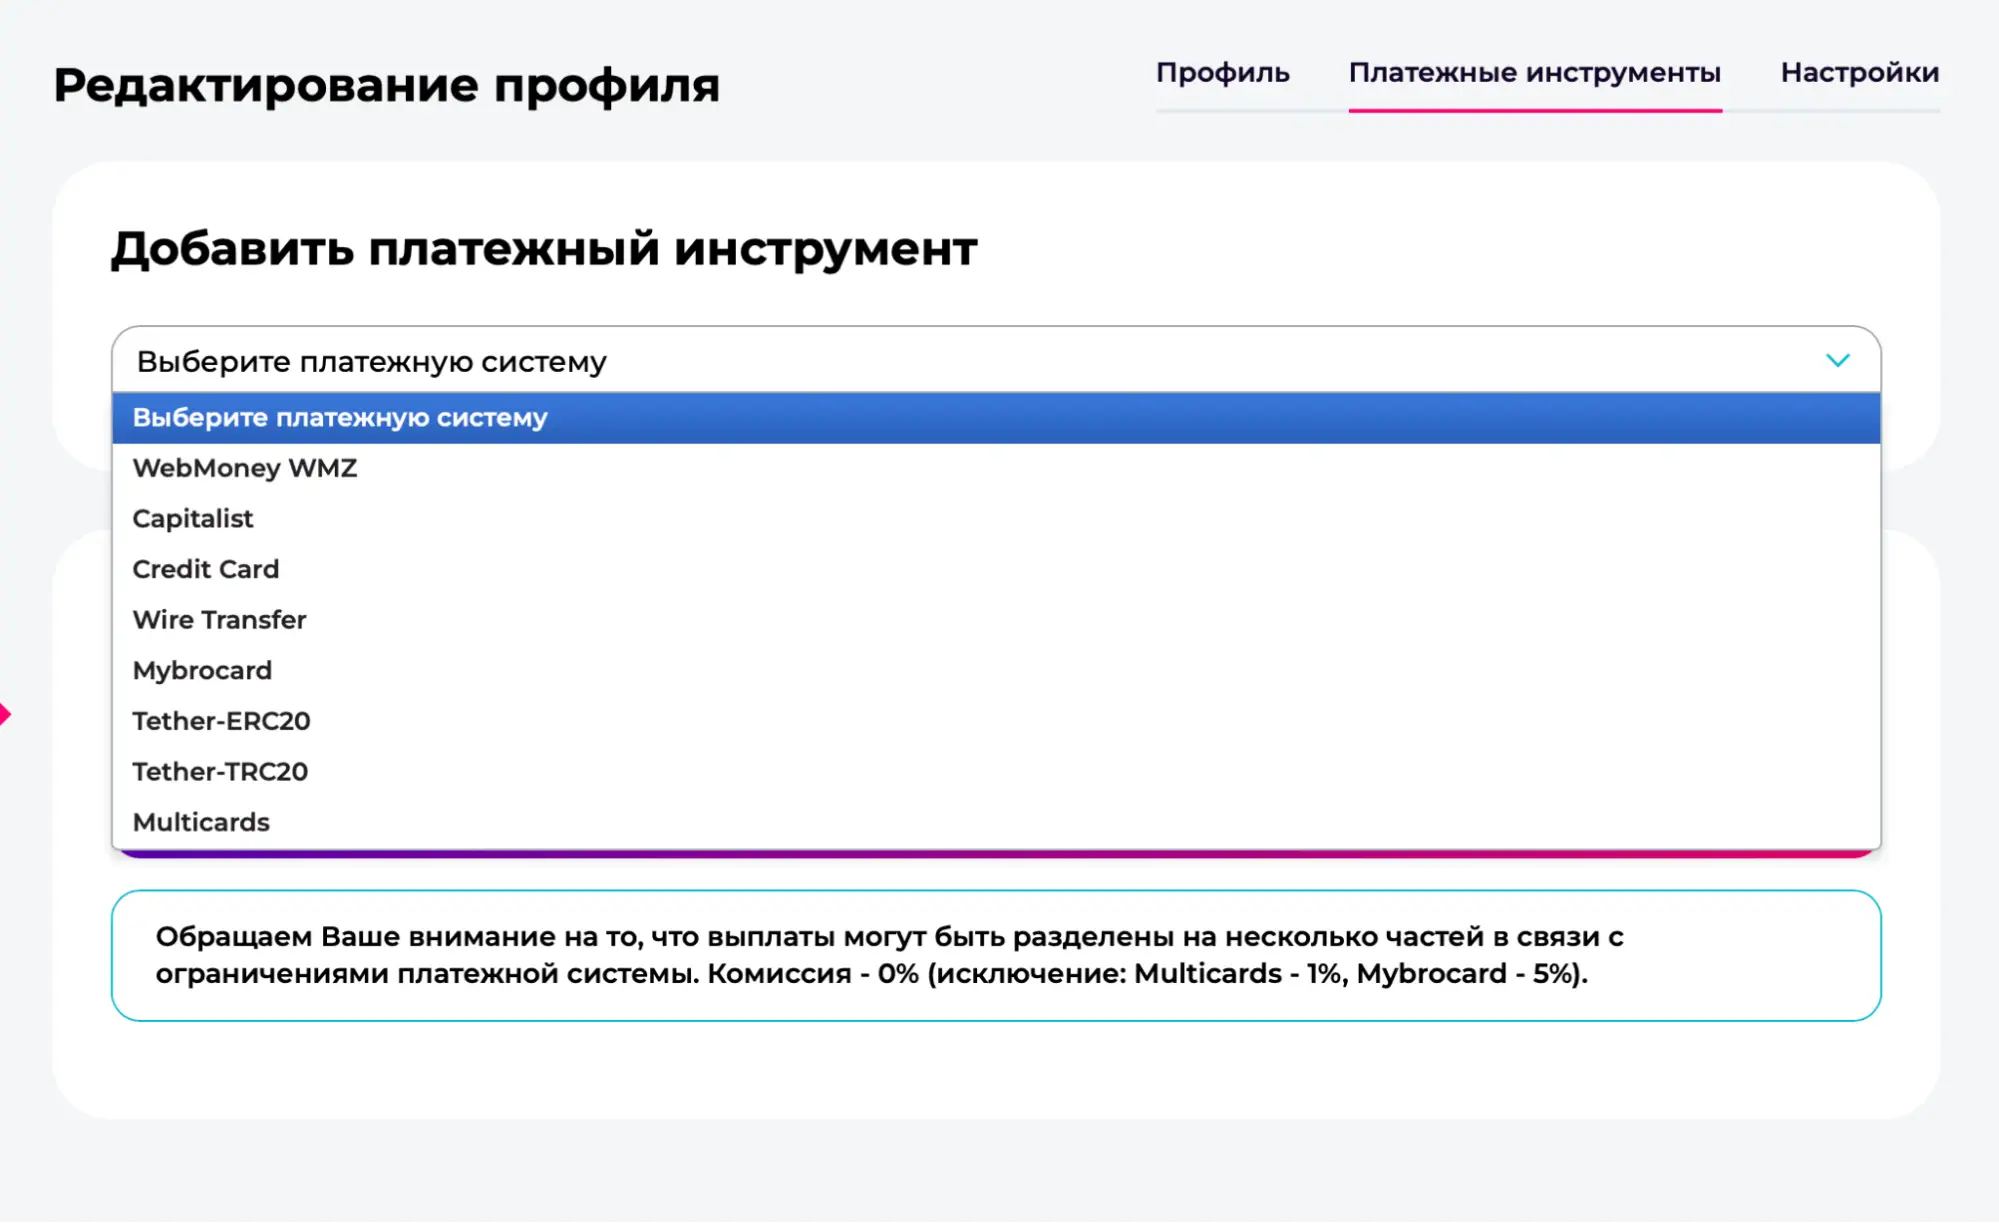The image size is (1999, 1223).
Task: Select Tether-ERC20 option
Action: (x=996, y=721)
